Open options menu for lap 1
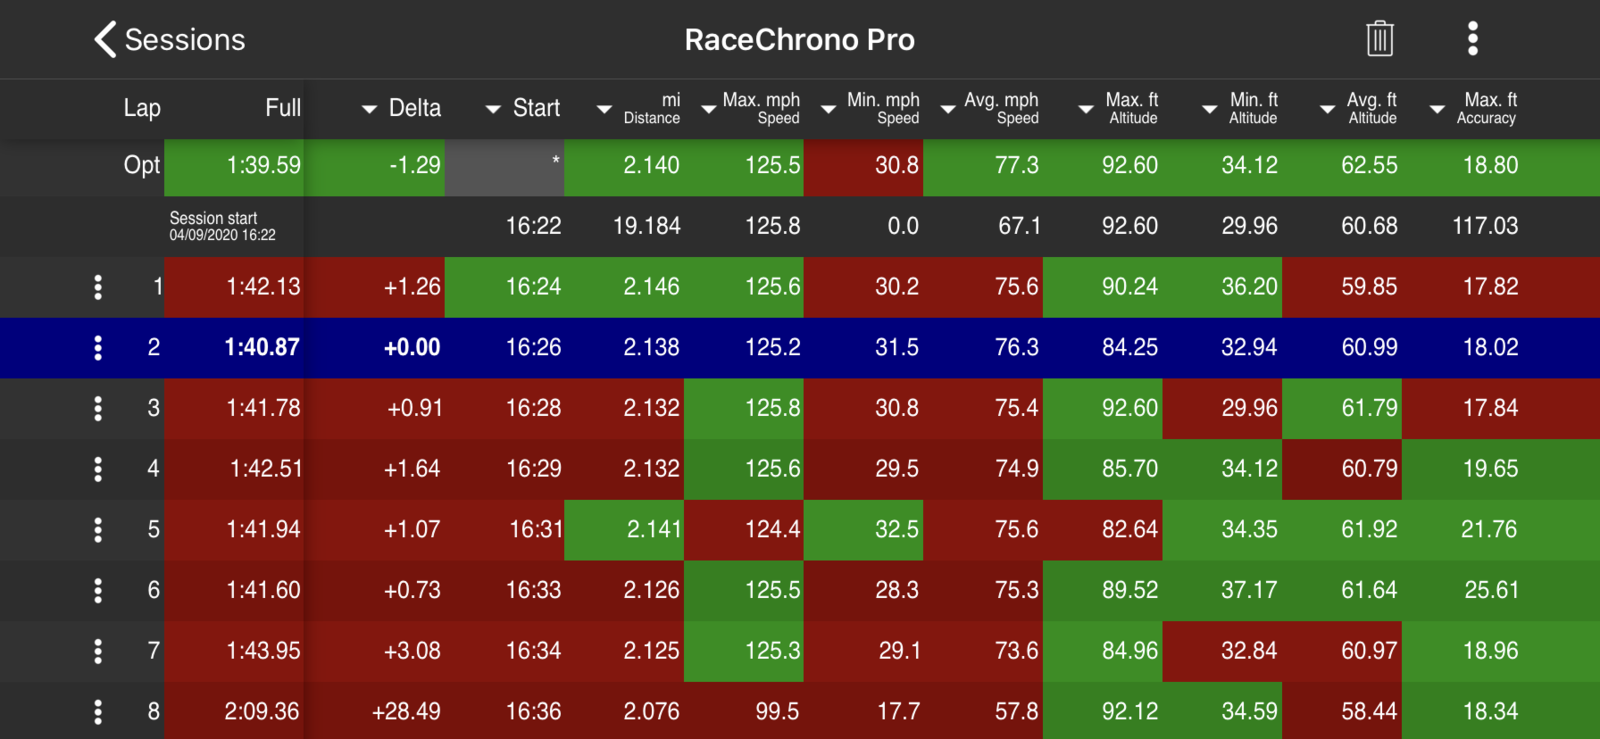 pyautogui.click(x=98, y=287)
